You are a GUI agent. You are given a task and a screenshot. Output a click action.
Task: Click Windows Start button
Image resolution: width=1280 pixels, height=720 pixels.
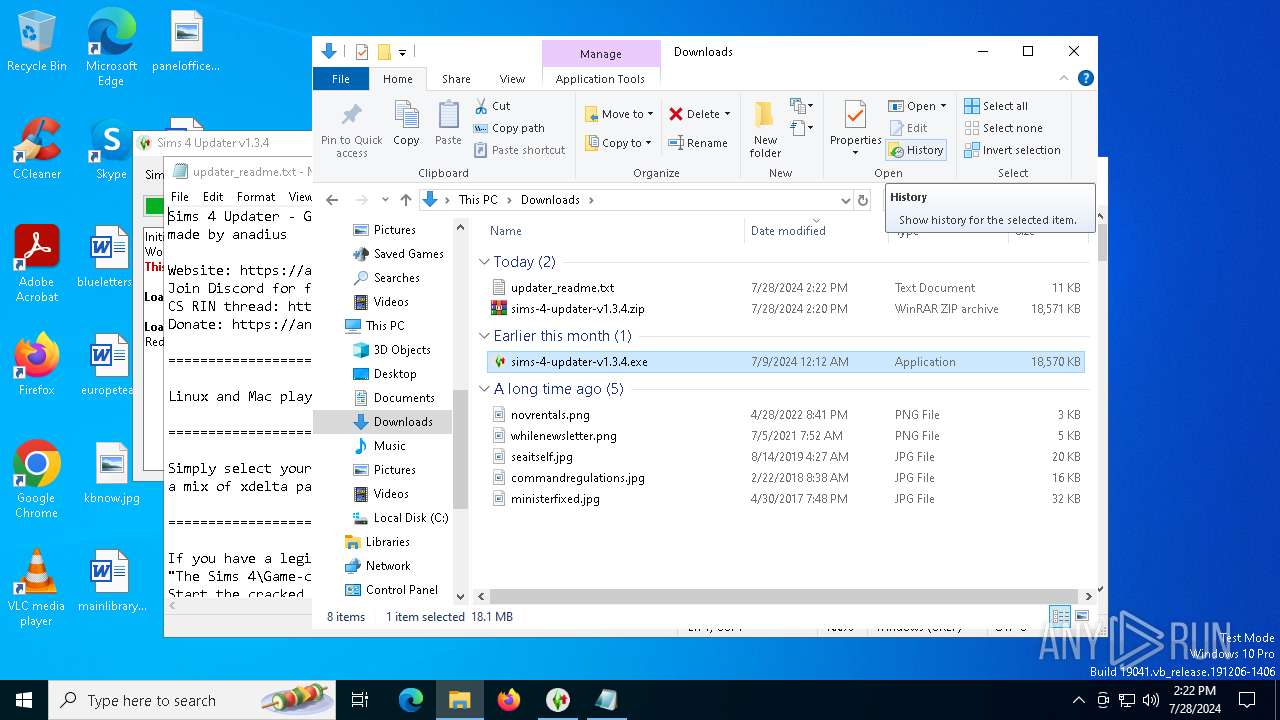click(24, 700)
